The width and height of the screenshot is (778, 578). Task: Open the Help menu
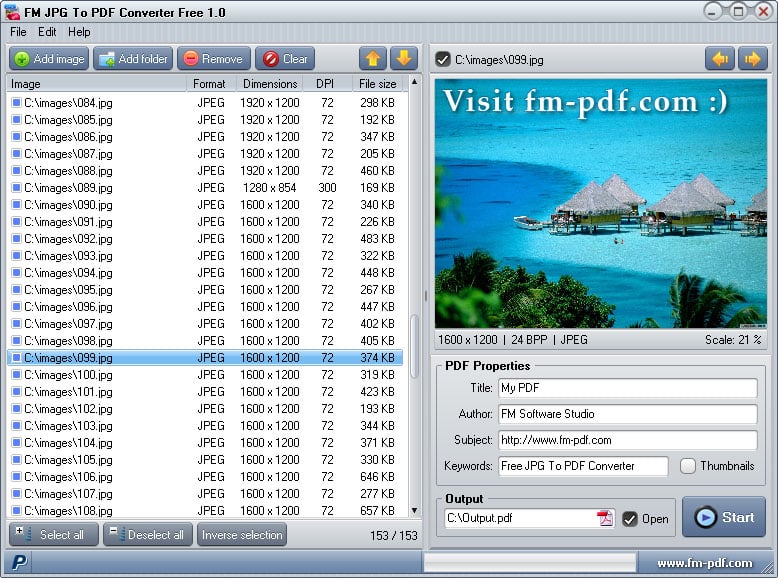point(79,32)
